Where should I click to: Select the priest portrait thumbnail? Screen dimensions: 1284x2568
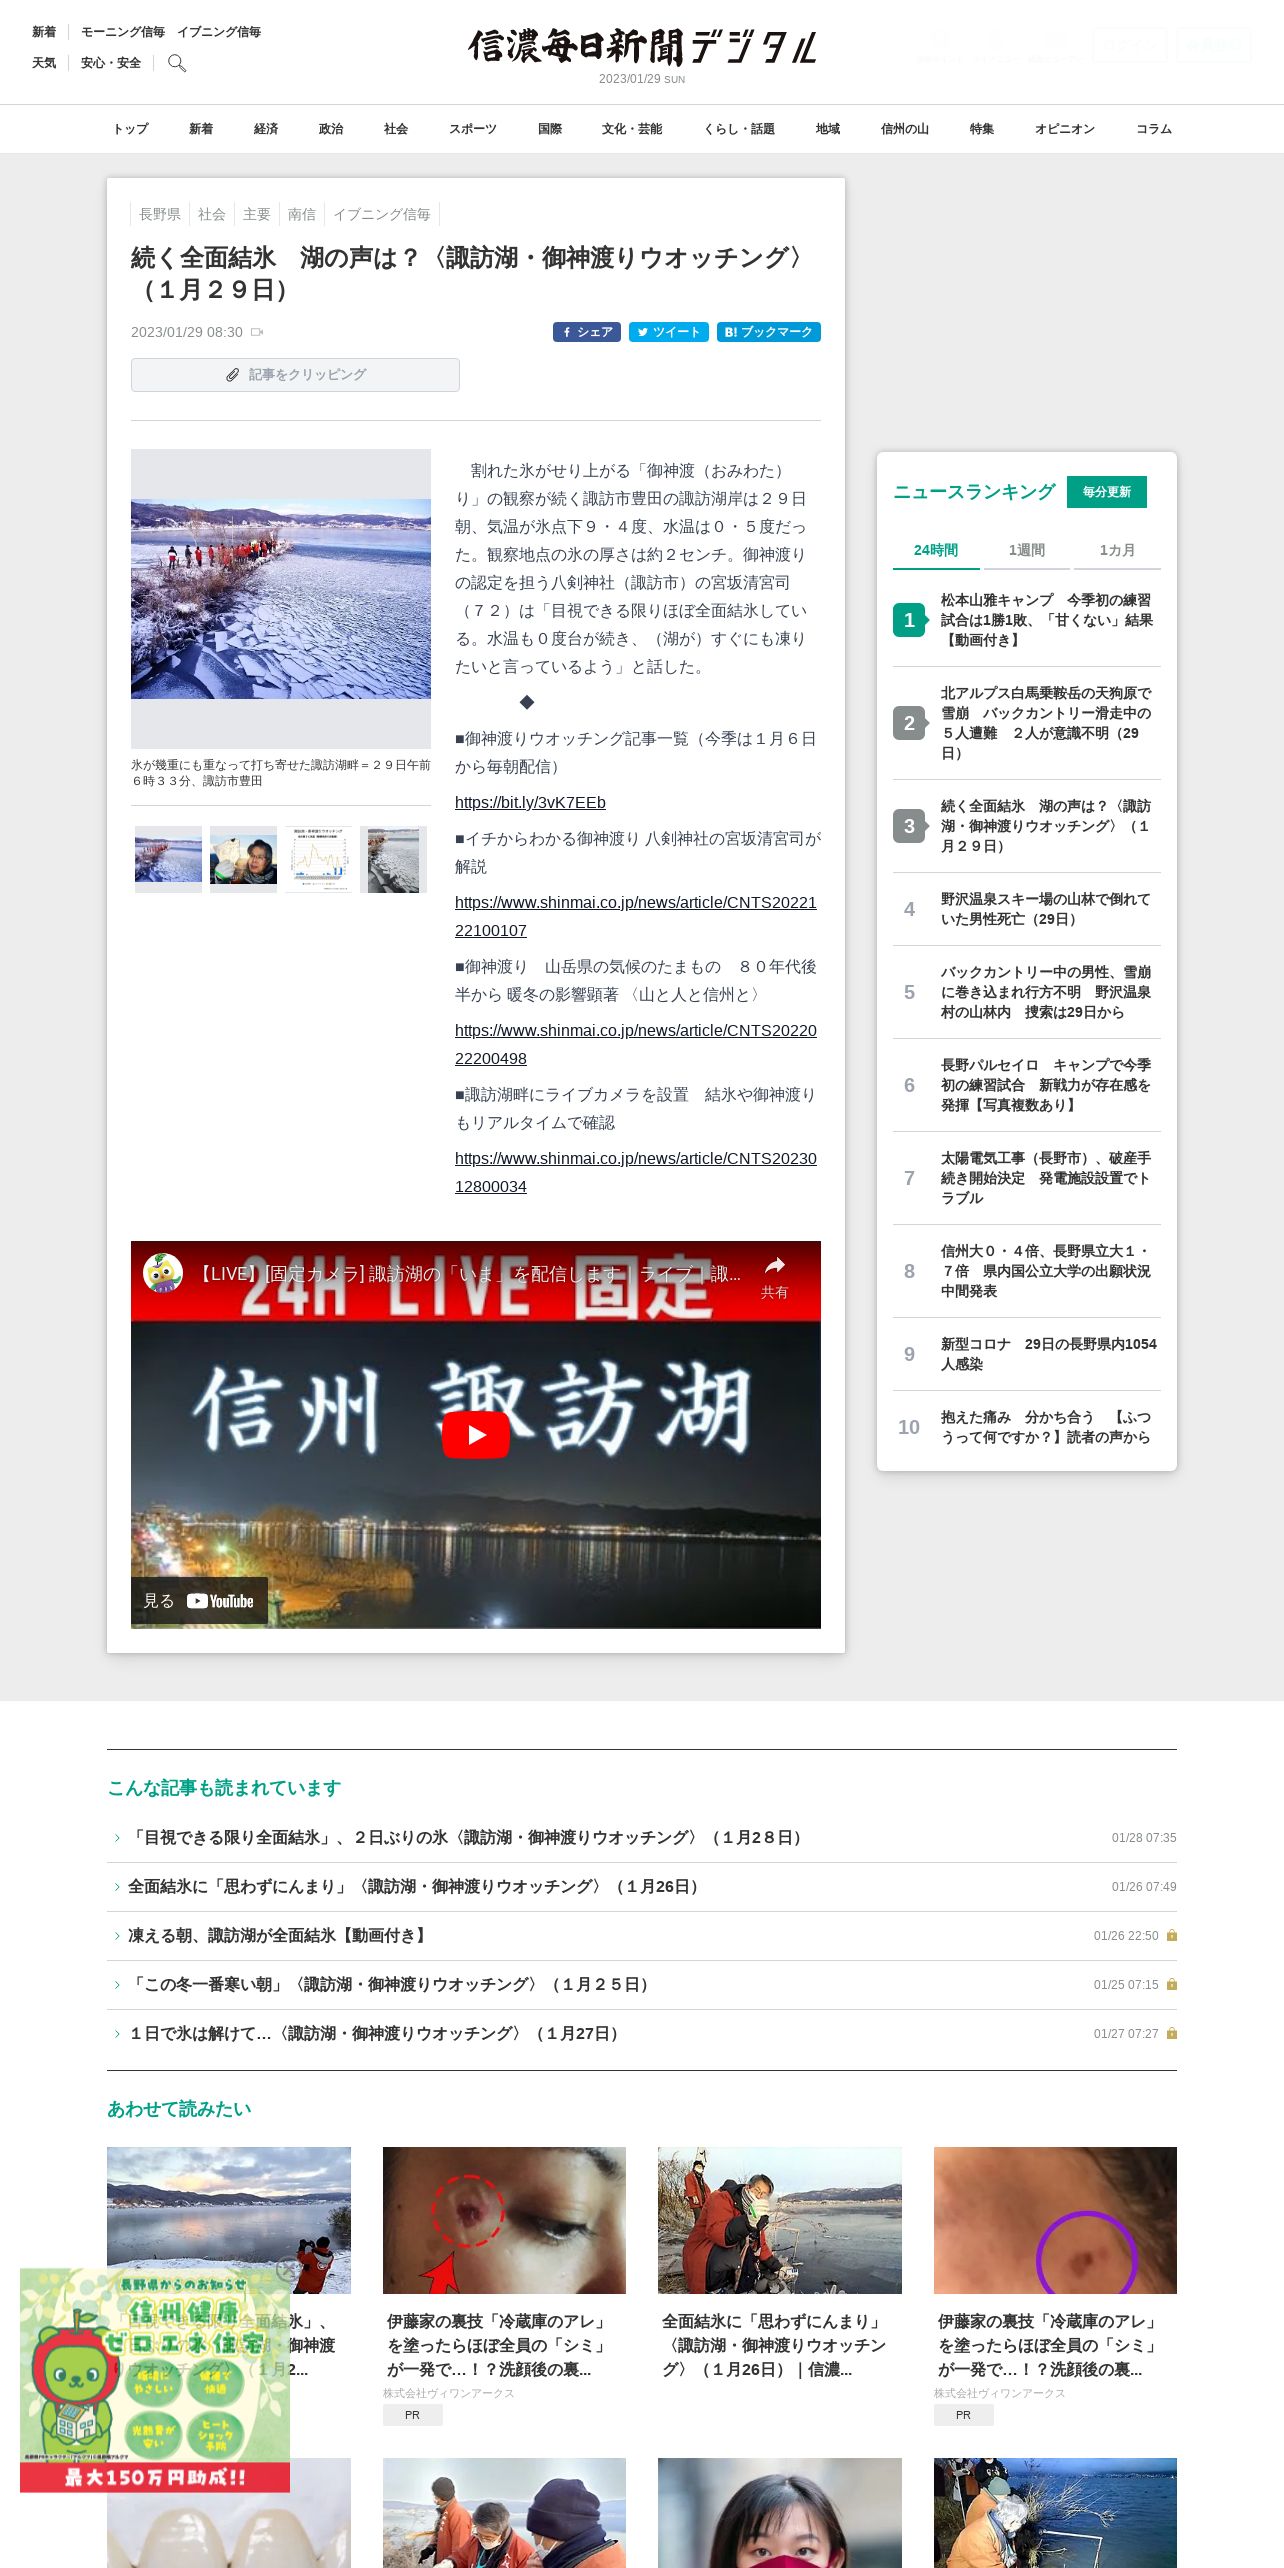tap(243, 859)
